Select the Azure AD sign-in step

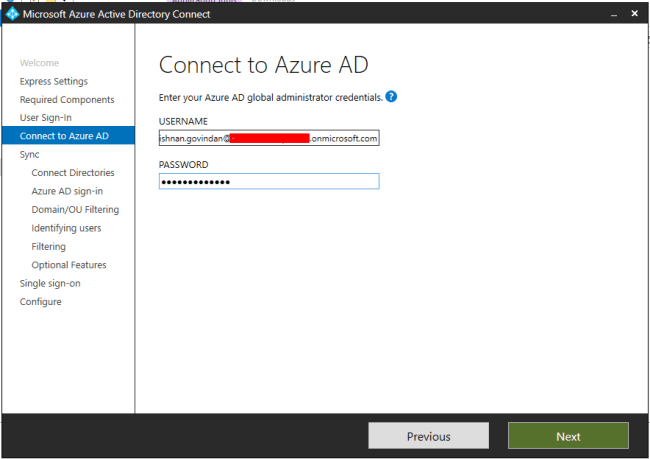click(67, 191)
